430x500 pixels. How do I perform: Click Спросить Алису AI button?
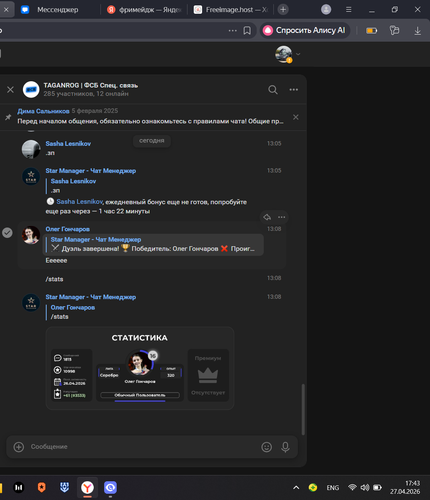(x=305, y=30)
